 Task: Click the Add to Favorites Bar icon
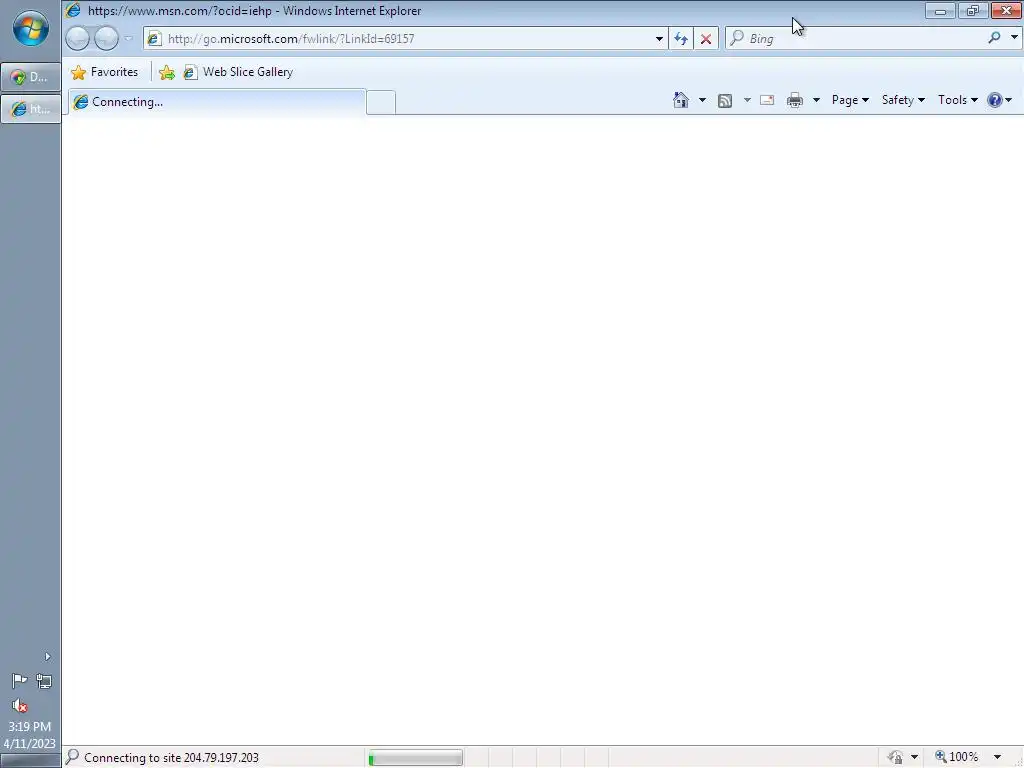point(167,72)
